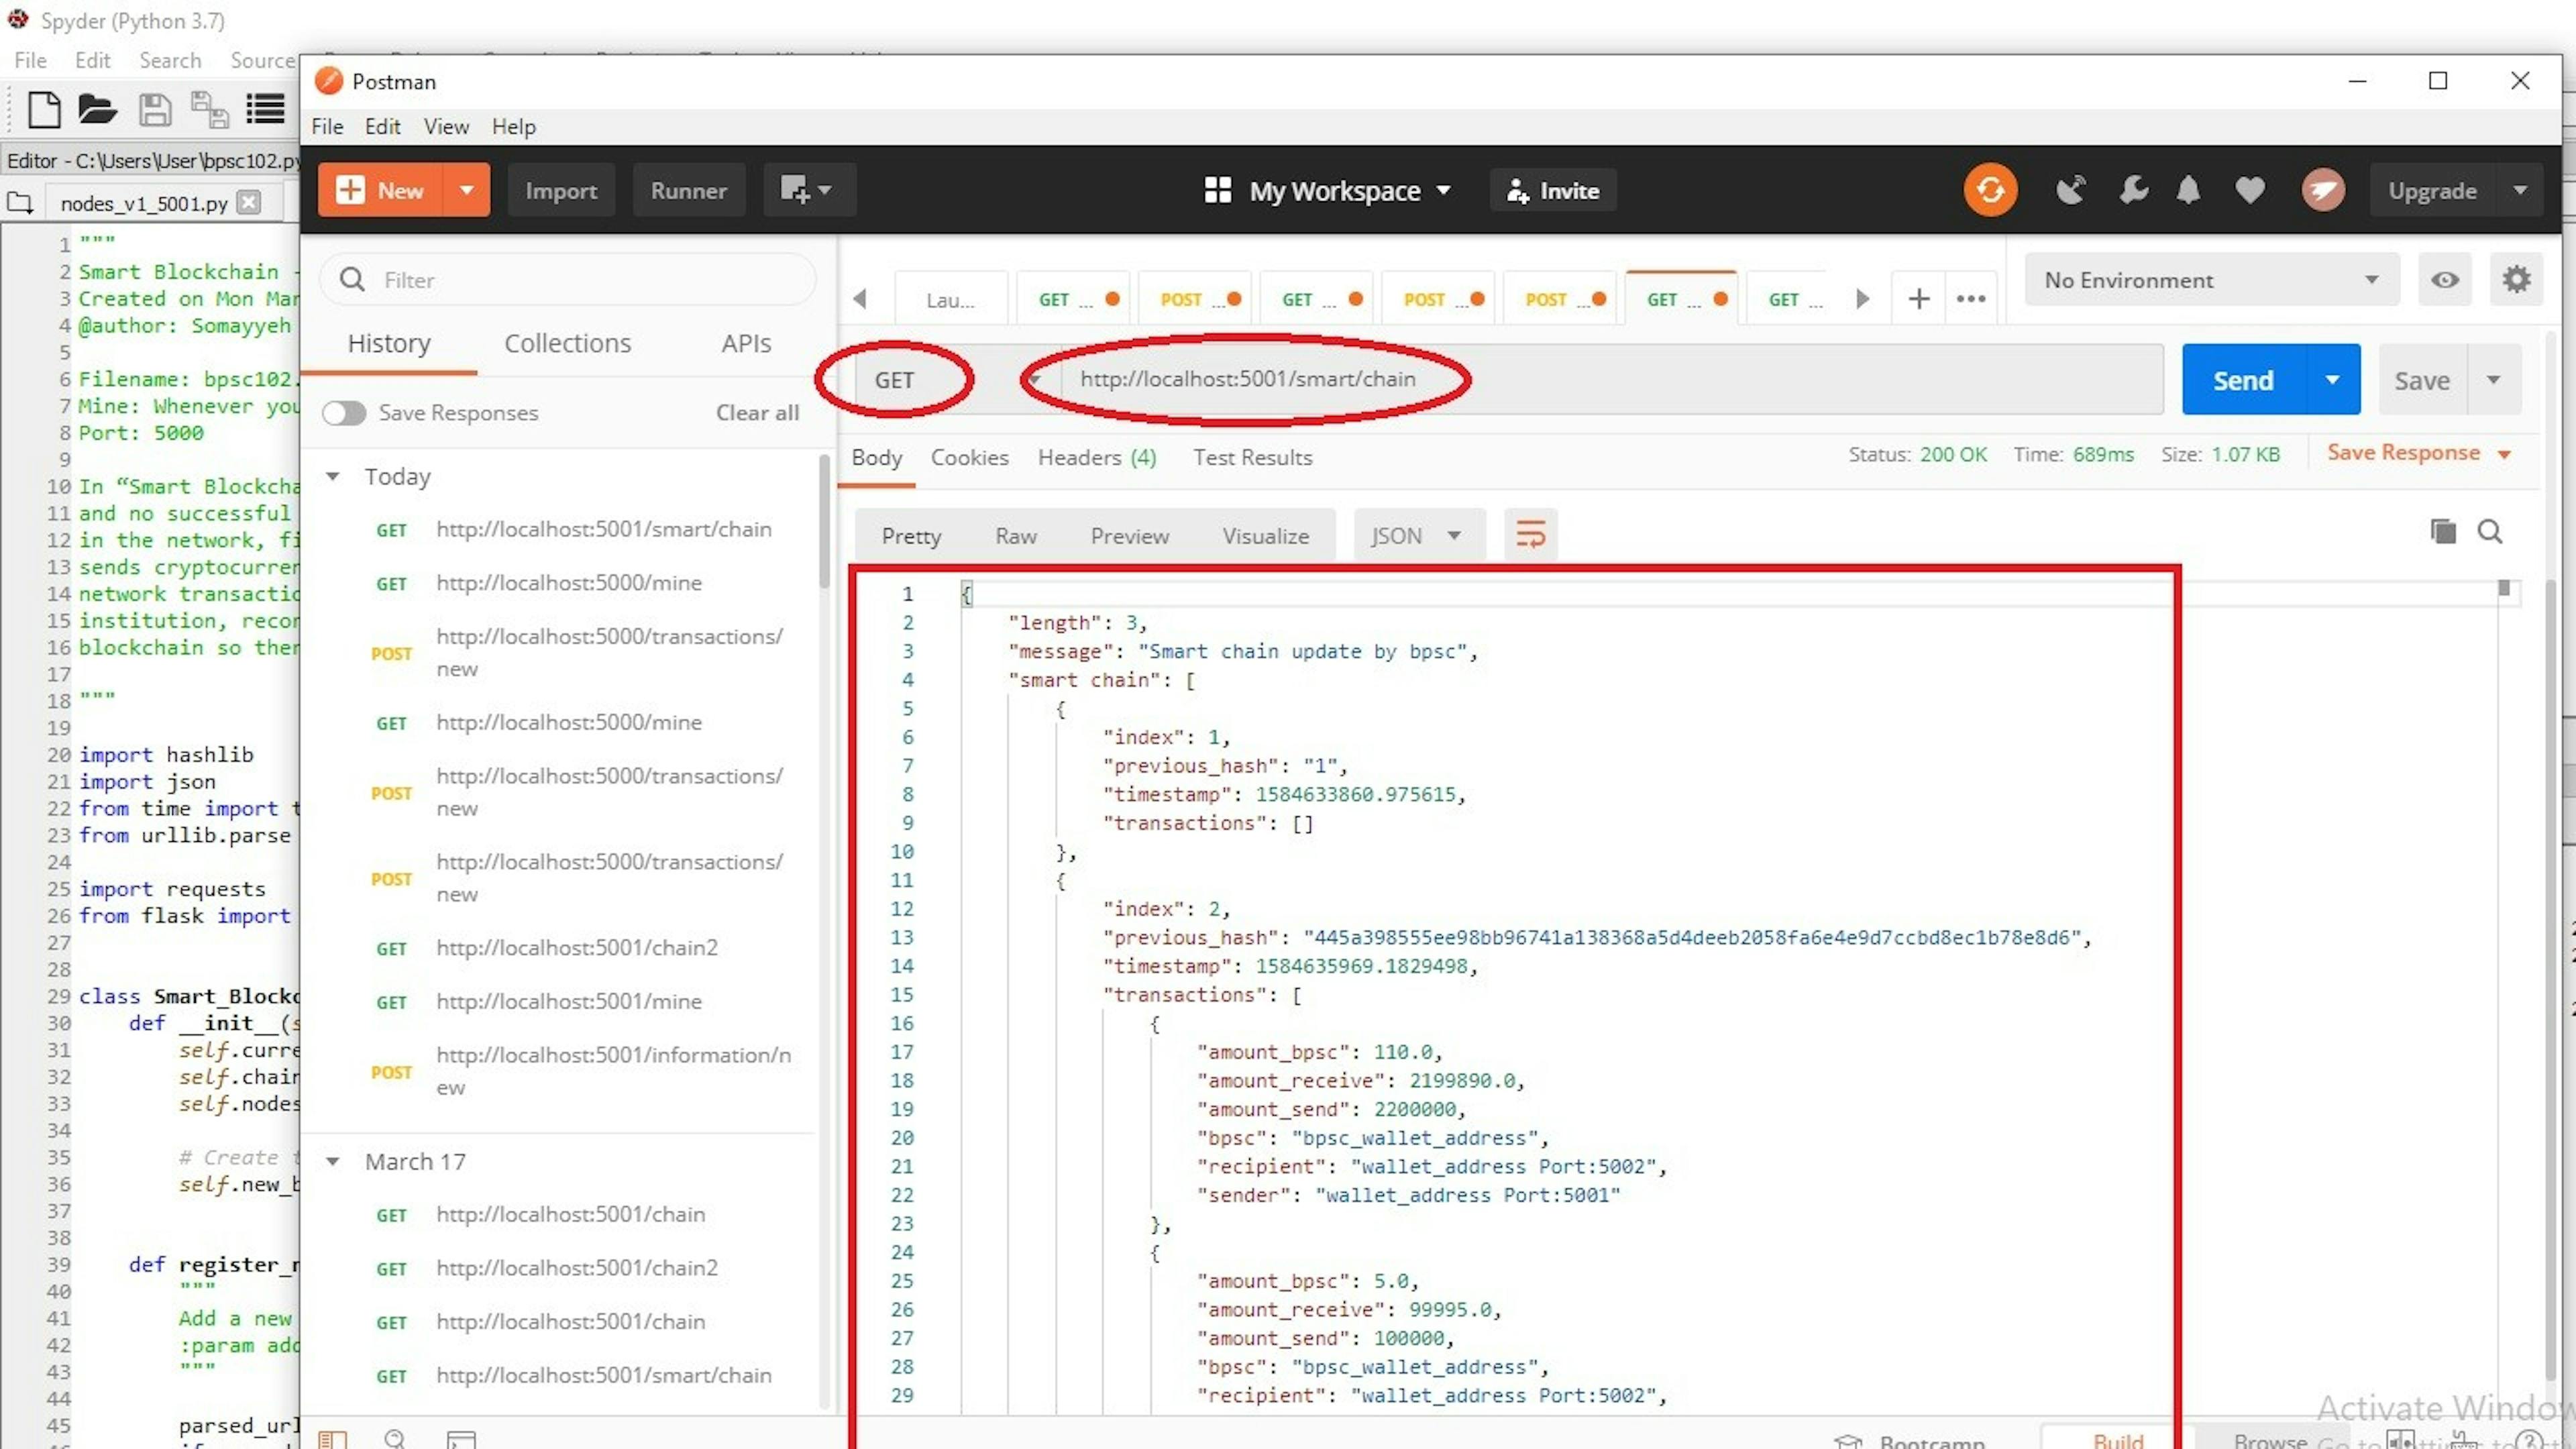Open the Headers (4) response tab
2576x1449 pixels.
point(1097,457)
